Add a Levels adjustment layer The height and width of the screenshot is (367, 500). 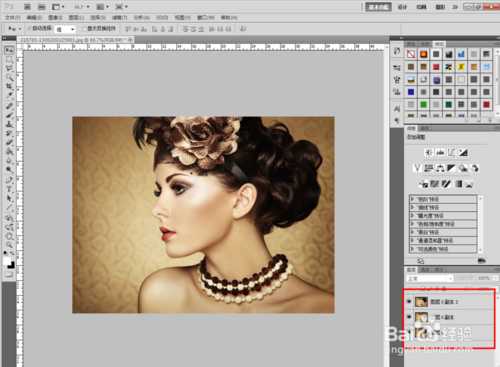[x=440, y=153]
